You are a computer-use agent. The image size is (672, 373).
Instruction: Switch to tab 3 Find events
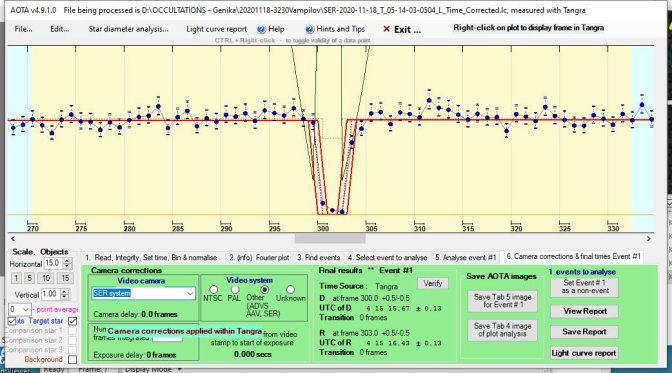coord(318,257)
